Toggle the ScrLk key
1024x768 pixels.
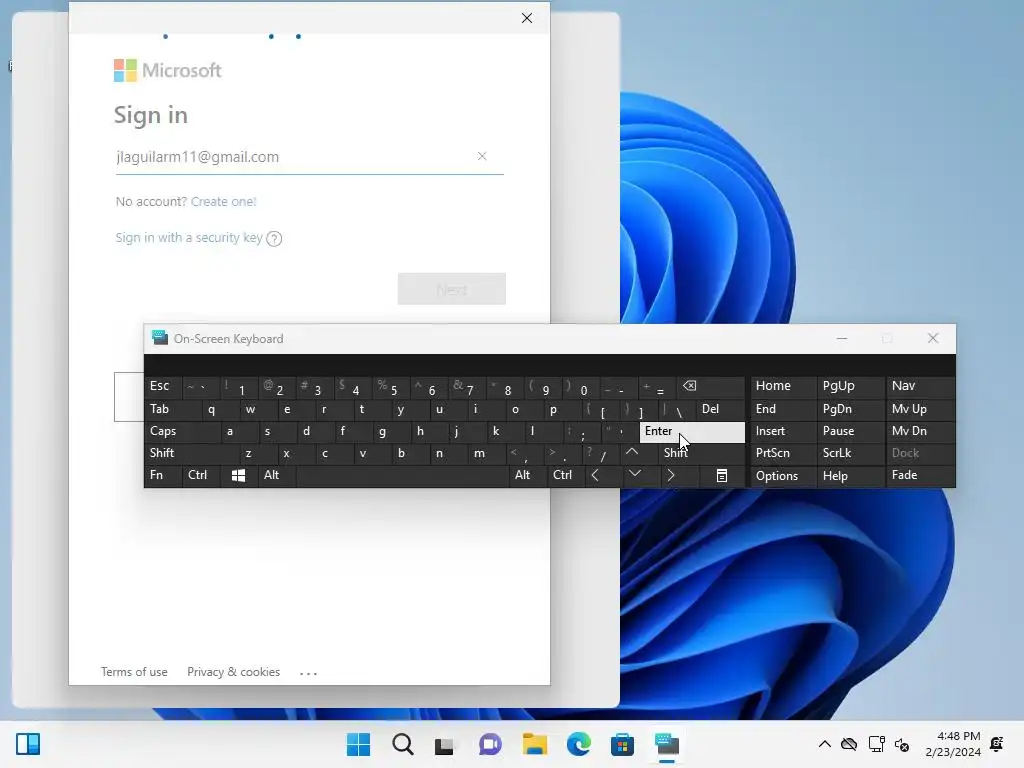[849, 453]
